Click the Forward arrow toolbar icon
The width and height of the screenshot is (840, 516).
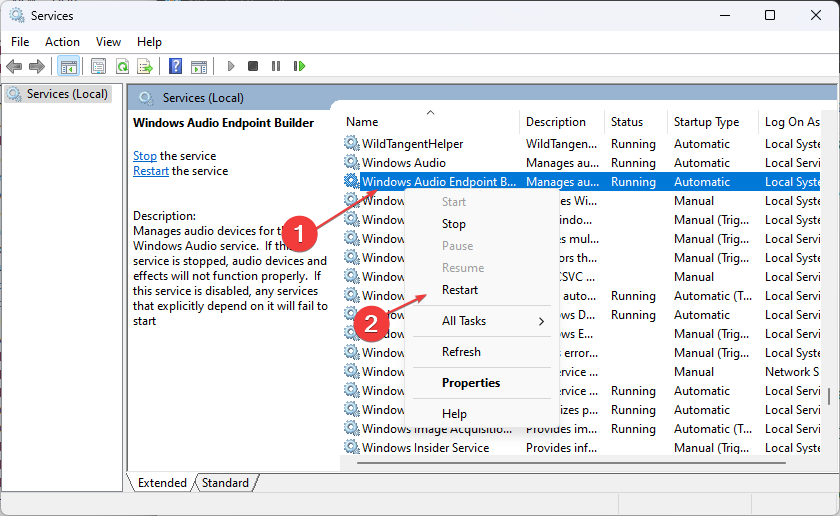(x=36, y=66)
